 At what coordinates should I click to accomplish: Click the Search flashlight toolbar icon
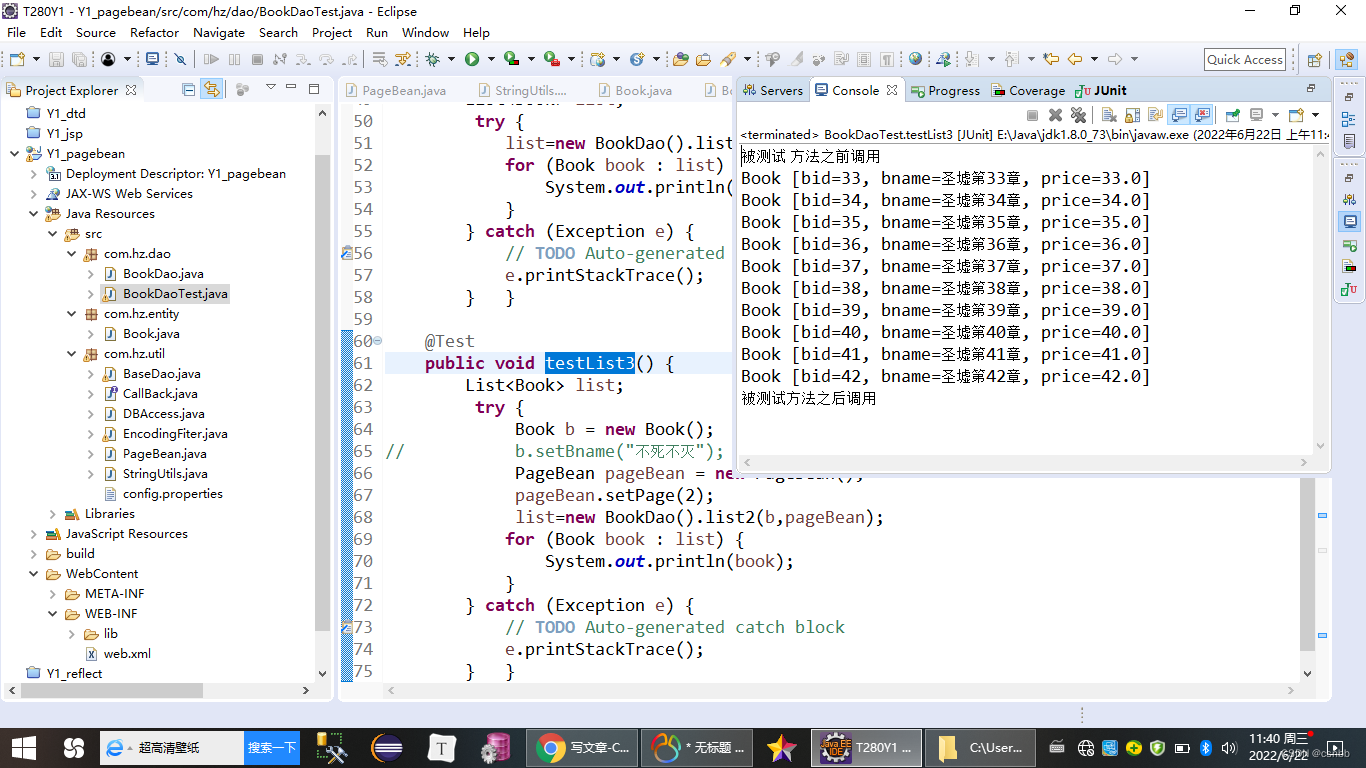(x=727, y=59)
